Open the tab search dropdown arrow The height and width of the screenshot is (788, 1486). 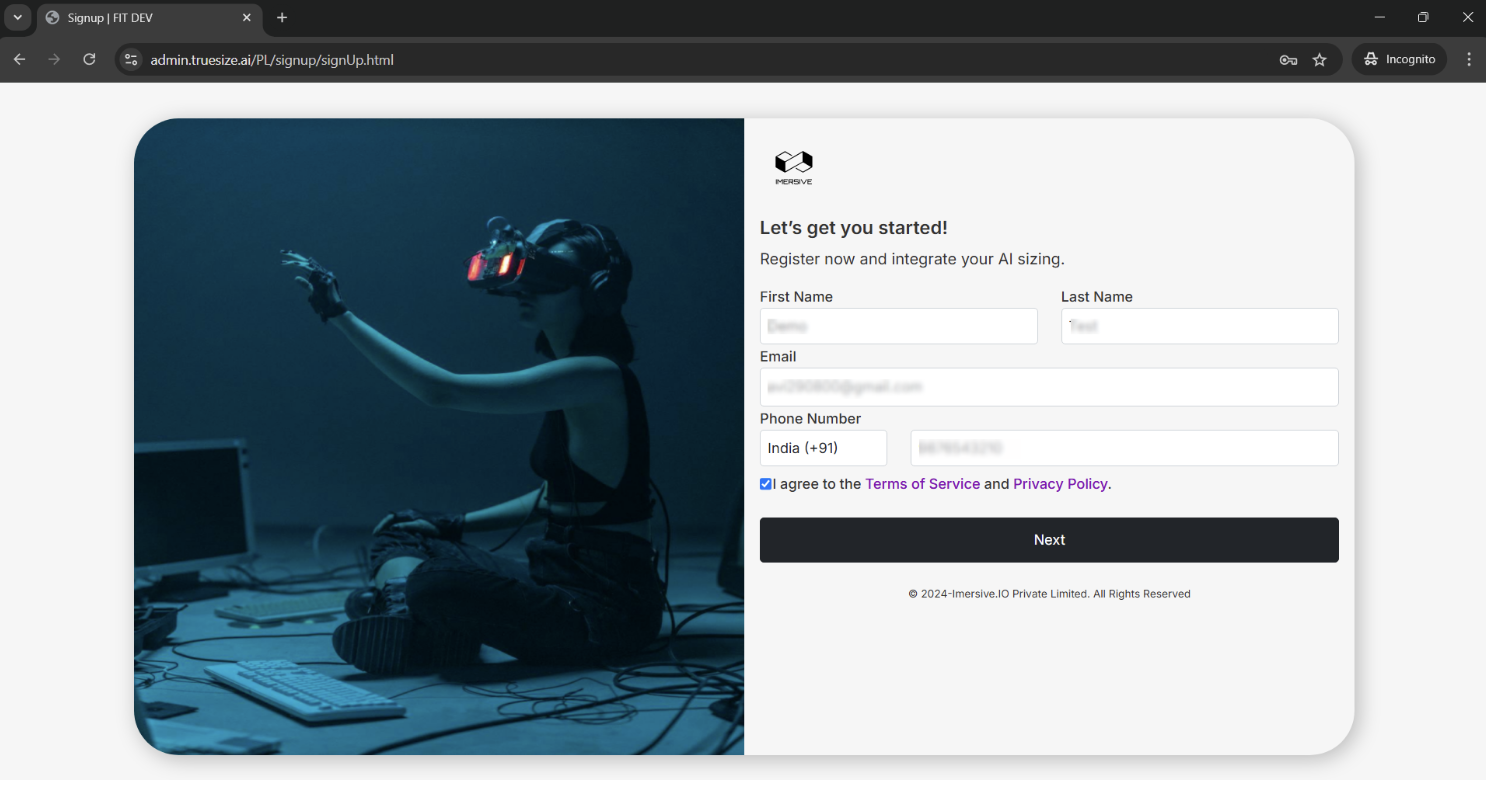(17, 18)
